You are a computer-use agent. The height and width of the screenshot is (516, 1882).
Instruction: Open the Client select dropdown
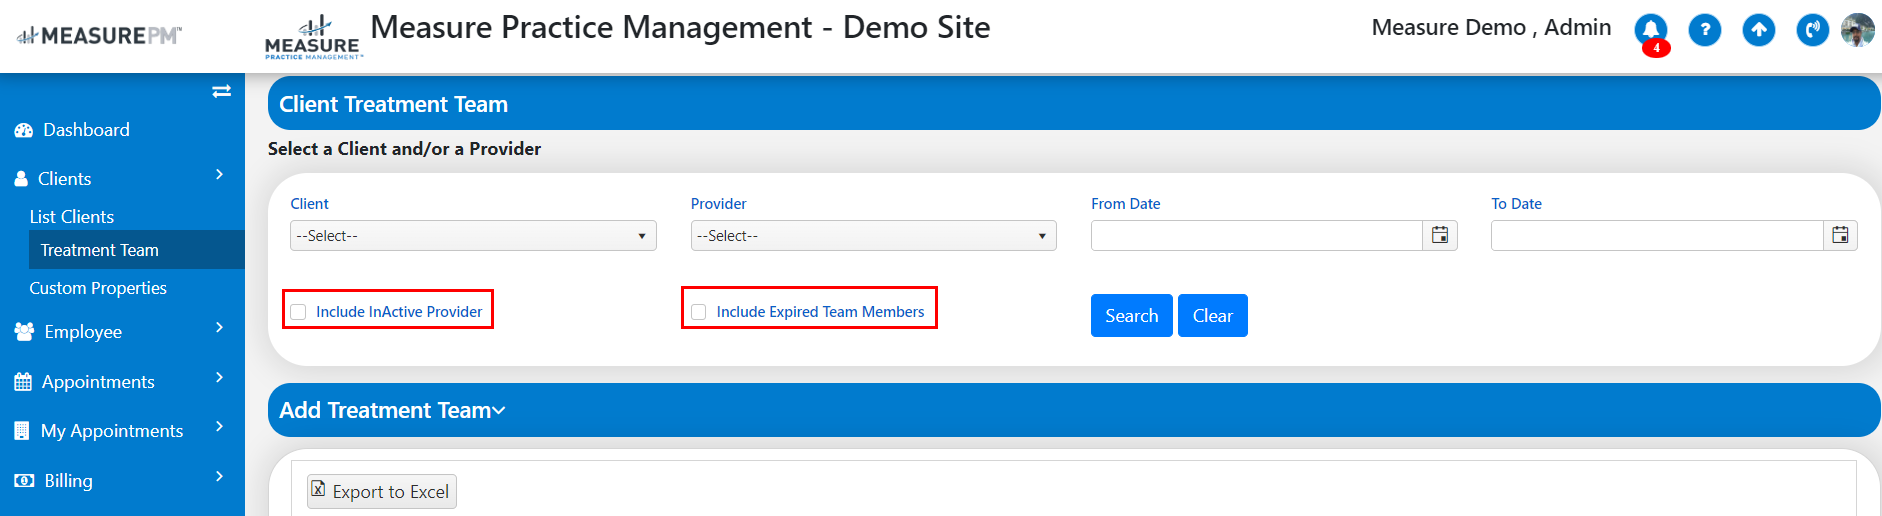[x=473, y=236]
